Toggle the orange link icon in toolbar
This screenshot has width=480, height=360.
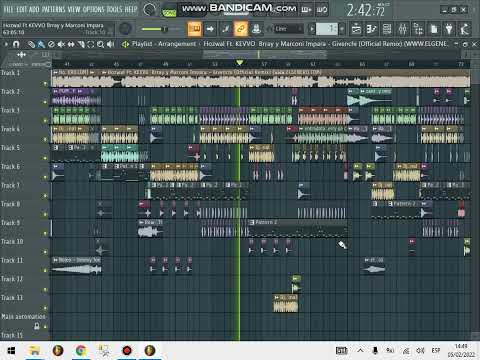tap(240, 29)
